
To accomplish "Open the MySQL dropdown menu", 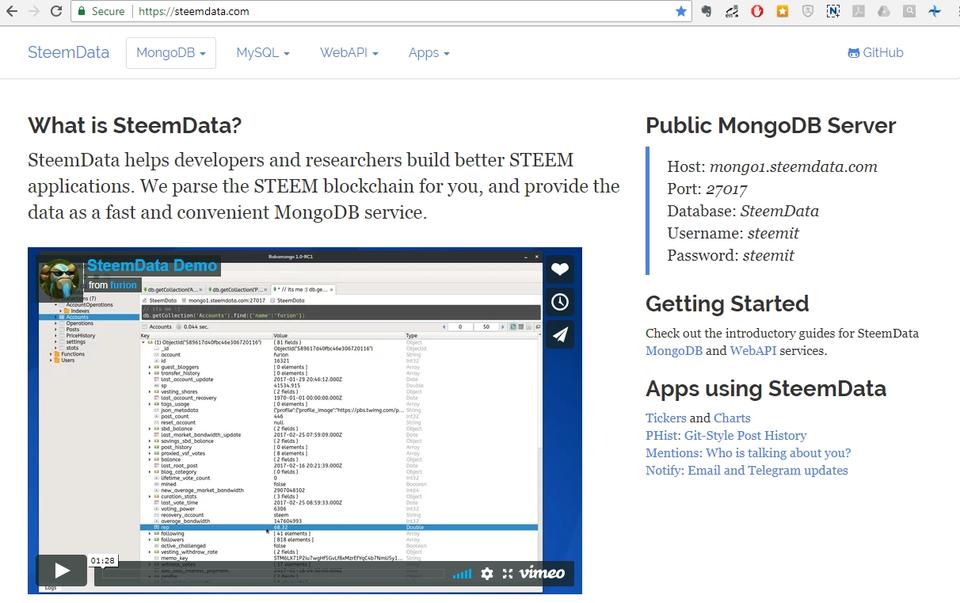I will pyautogui.click(x=262, y=53).
